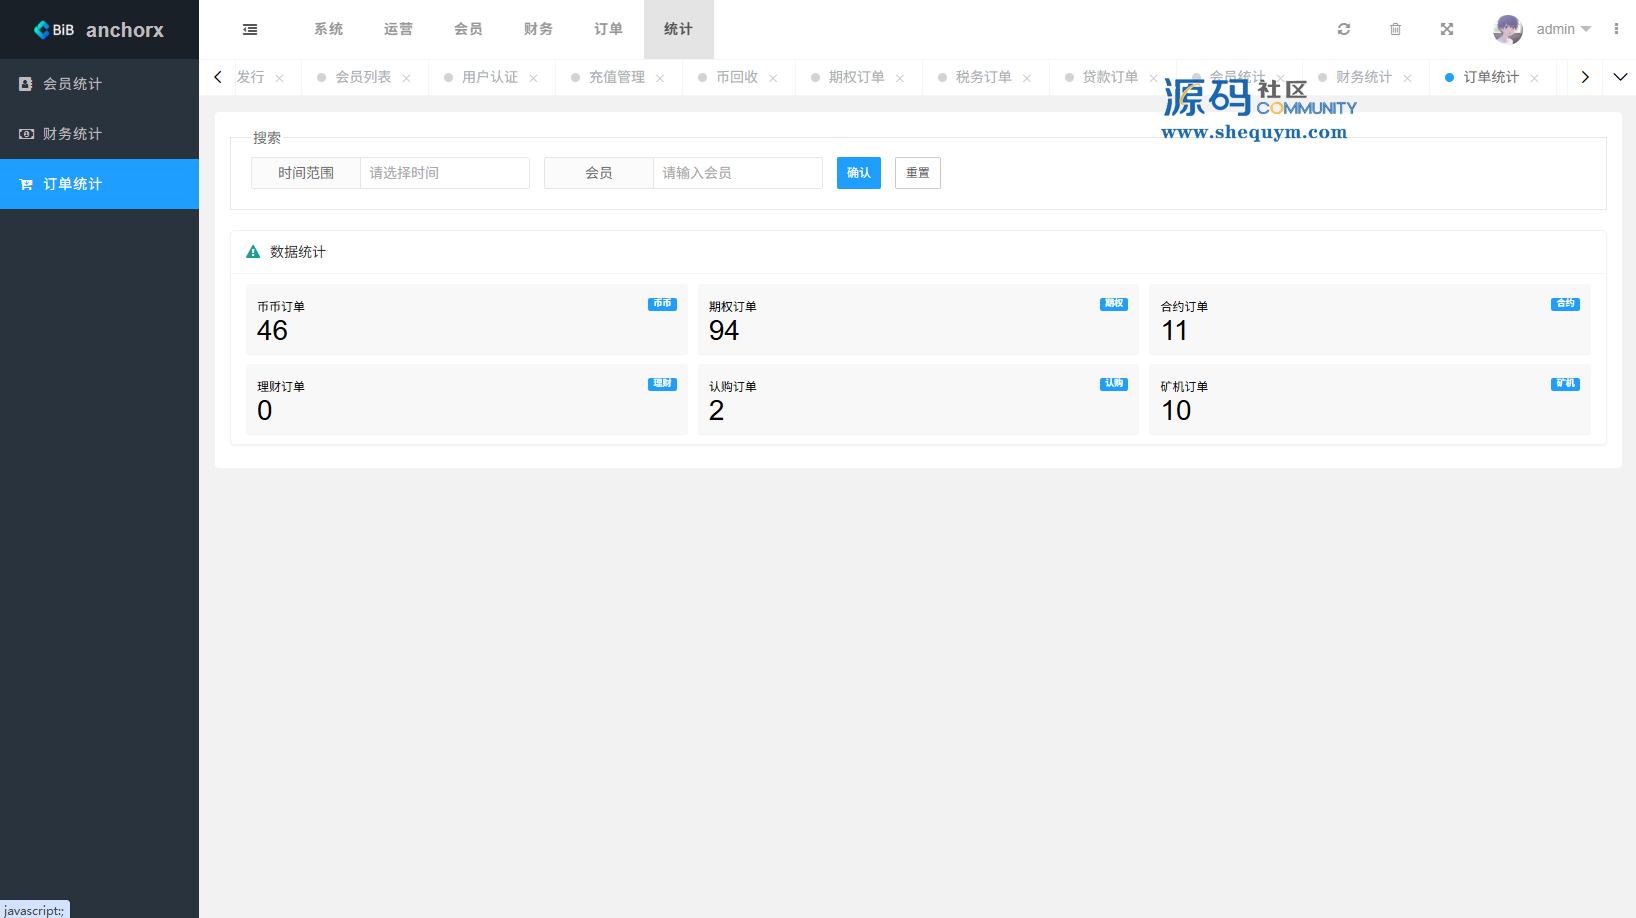This screenshot has height=918, width=1636.
Task: Click the admin avatar image
Action: pyautogui.click(x=1507, y=30)
